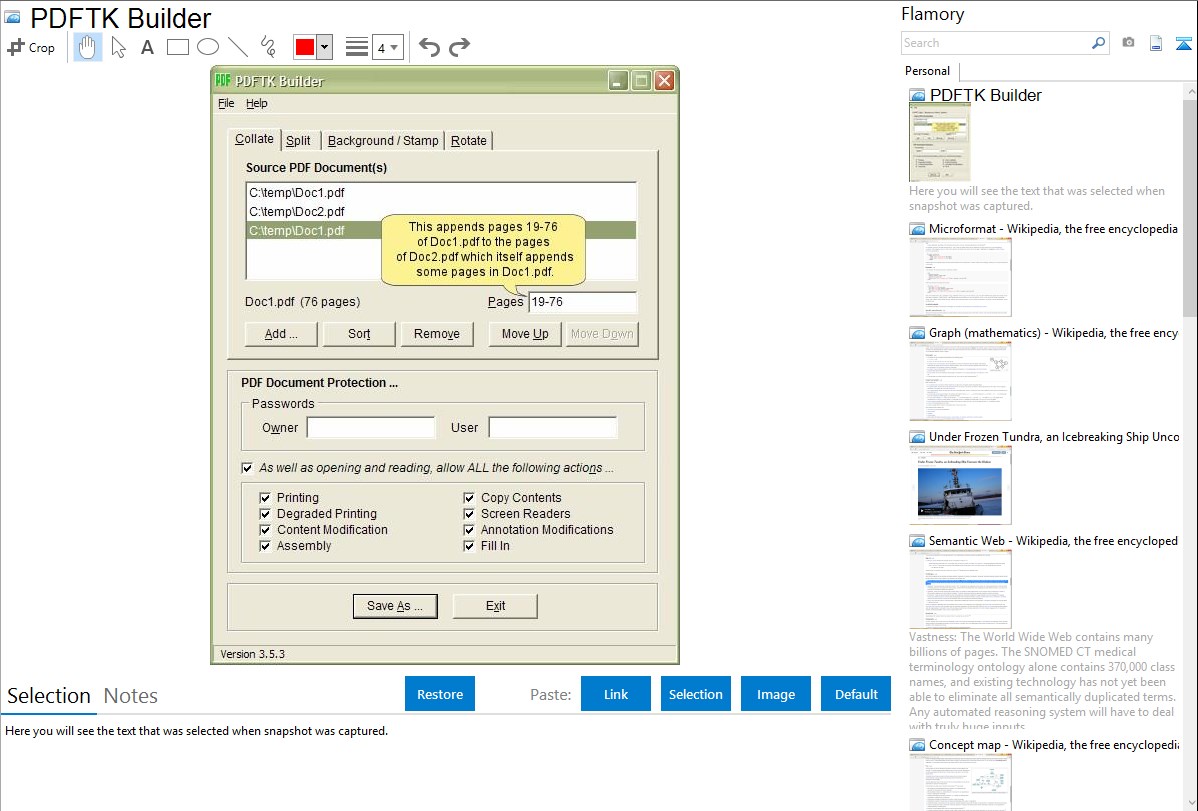
Task: Undo the last annotation
Action: pos(429,47)
